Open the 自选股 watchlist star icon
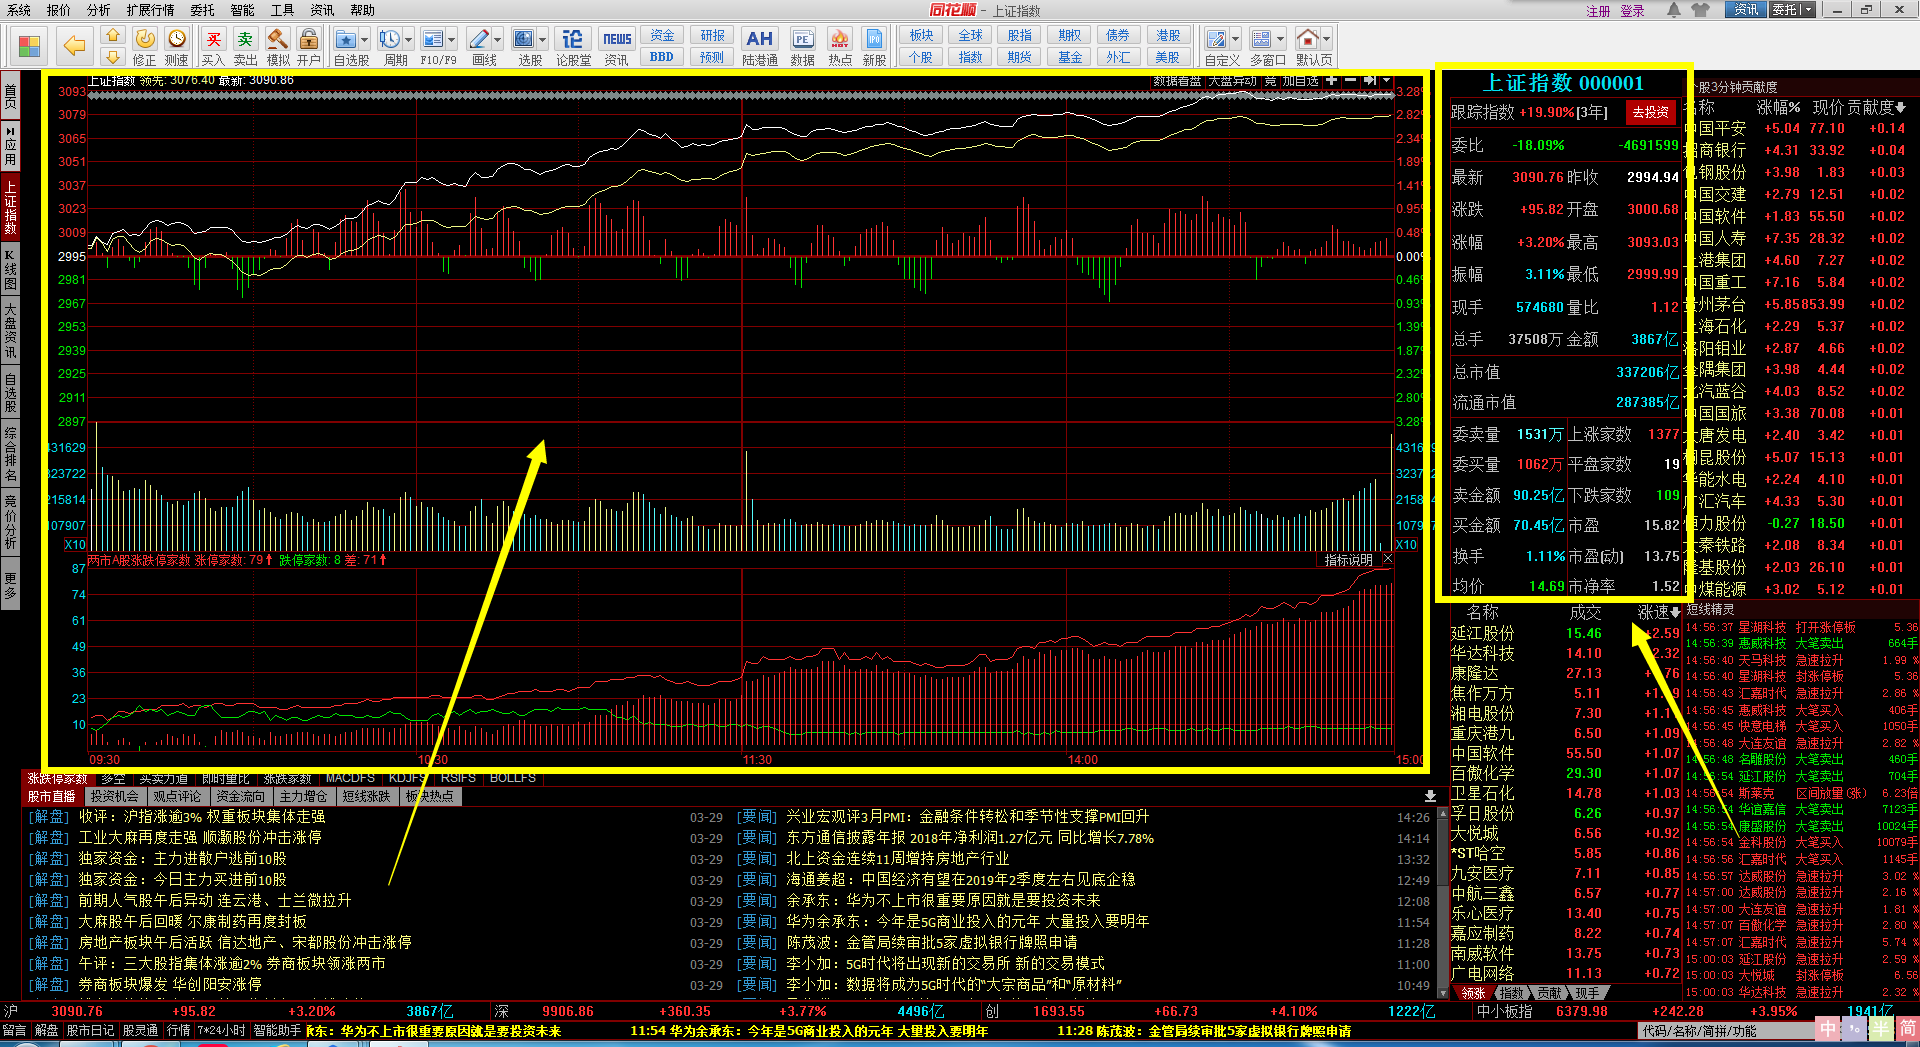The width and height of the screenshot is (1920, 1047). pyautogui.click(x=346, y=39)
